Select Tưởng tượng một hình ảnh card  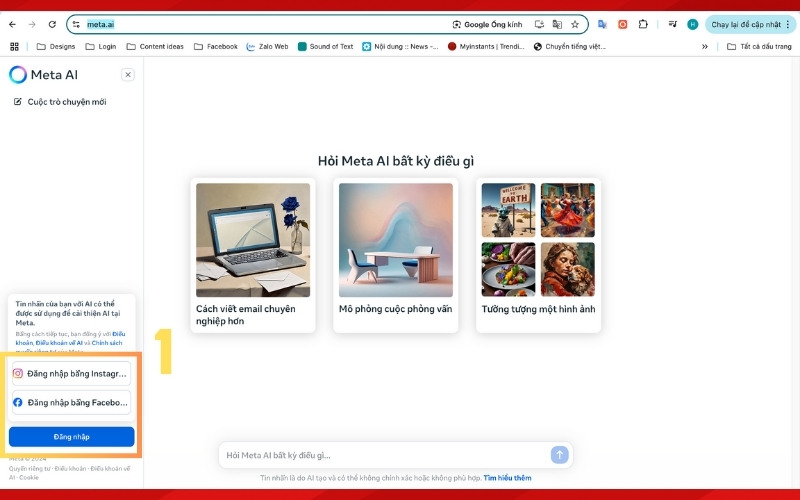pos(538,255)
